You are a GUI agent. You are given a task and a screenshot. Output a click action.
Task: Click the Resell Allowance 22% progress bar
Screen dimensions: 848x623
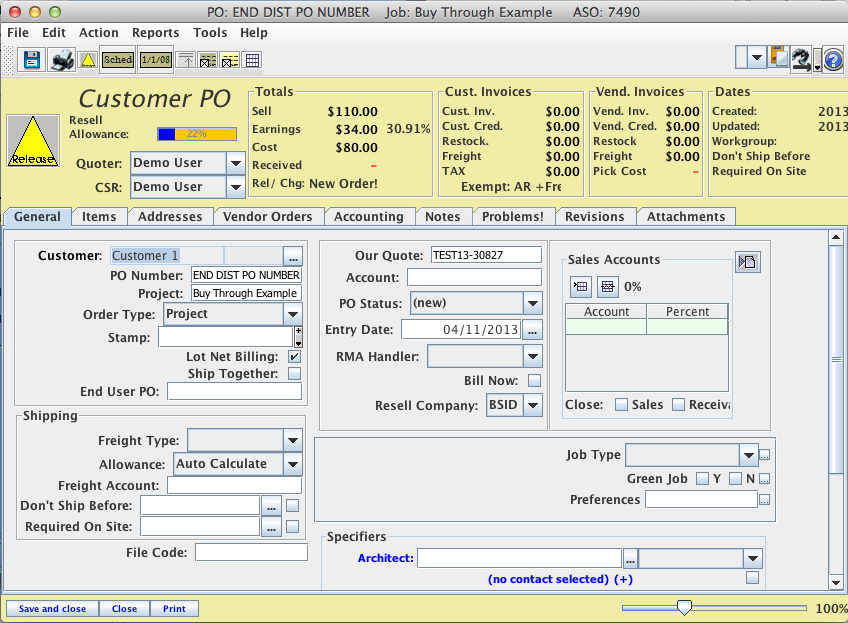197,134
